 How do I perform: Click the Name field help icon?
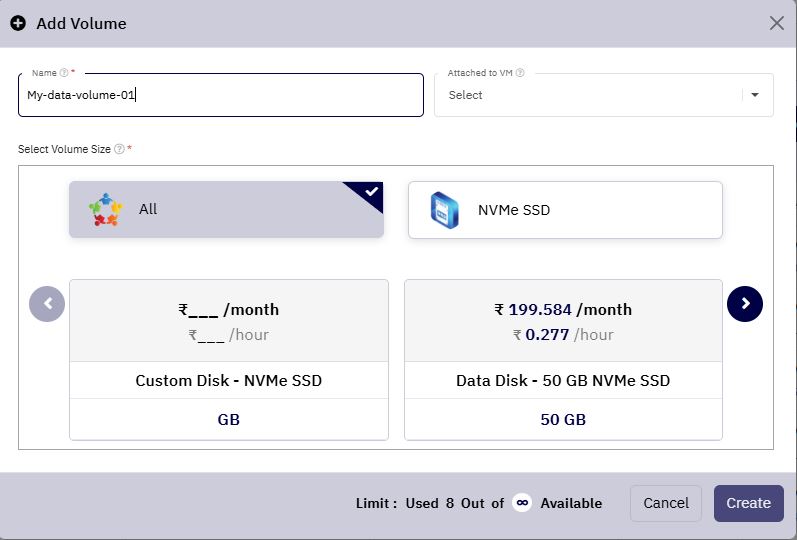coord(64,73)
